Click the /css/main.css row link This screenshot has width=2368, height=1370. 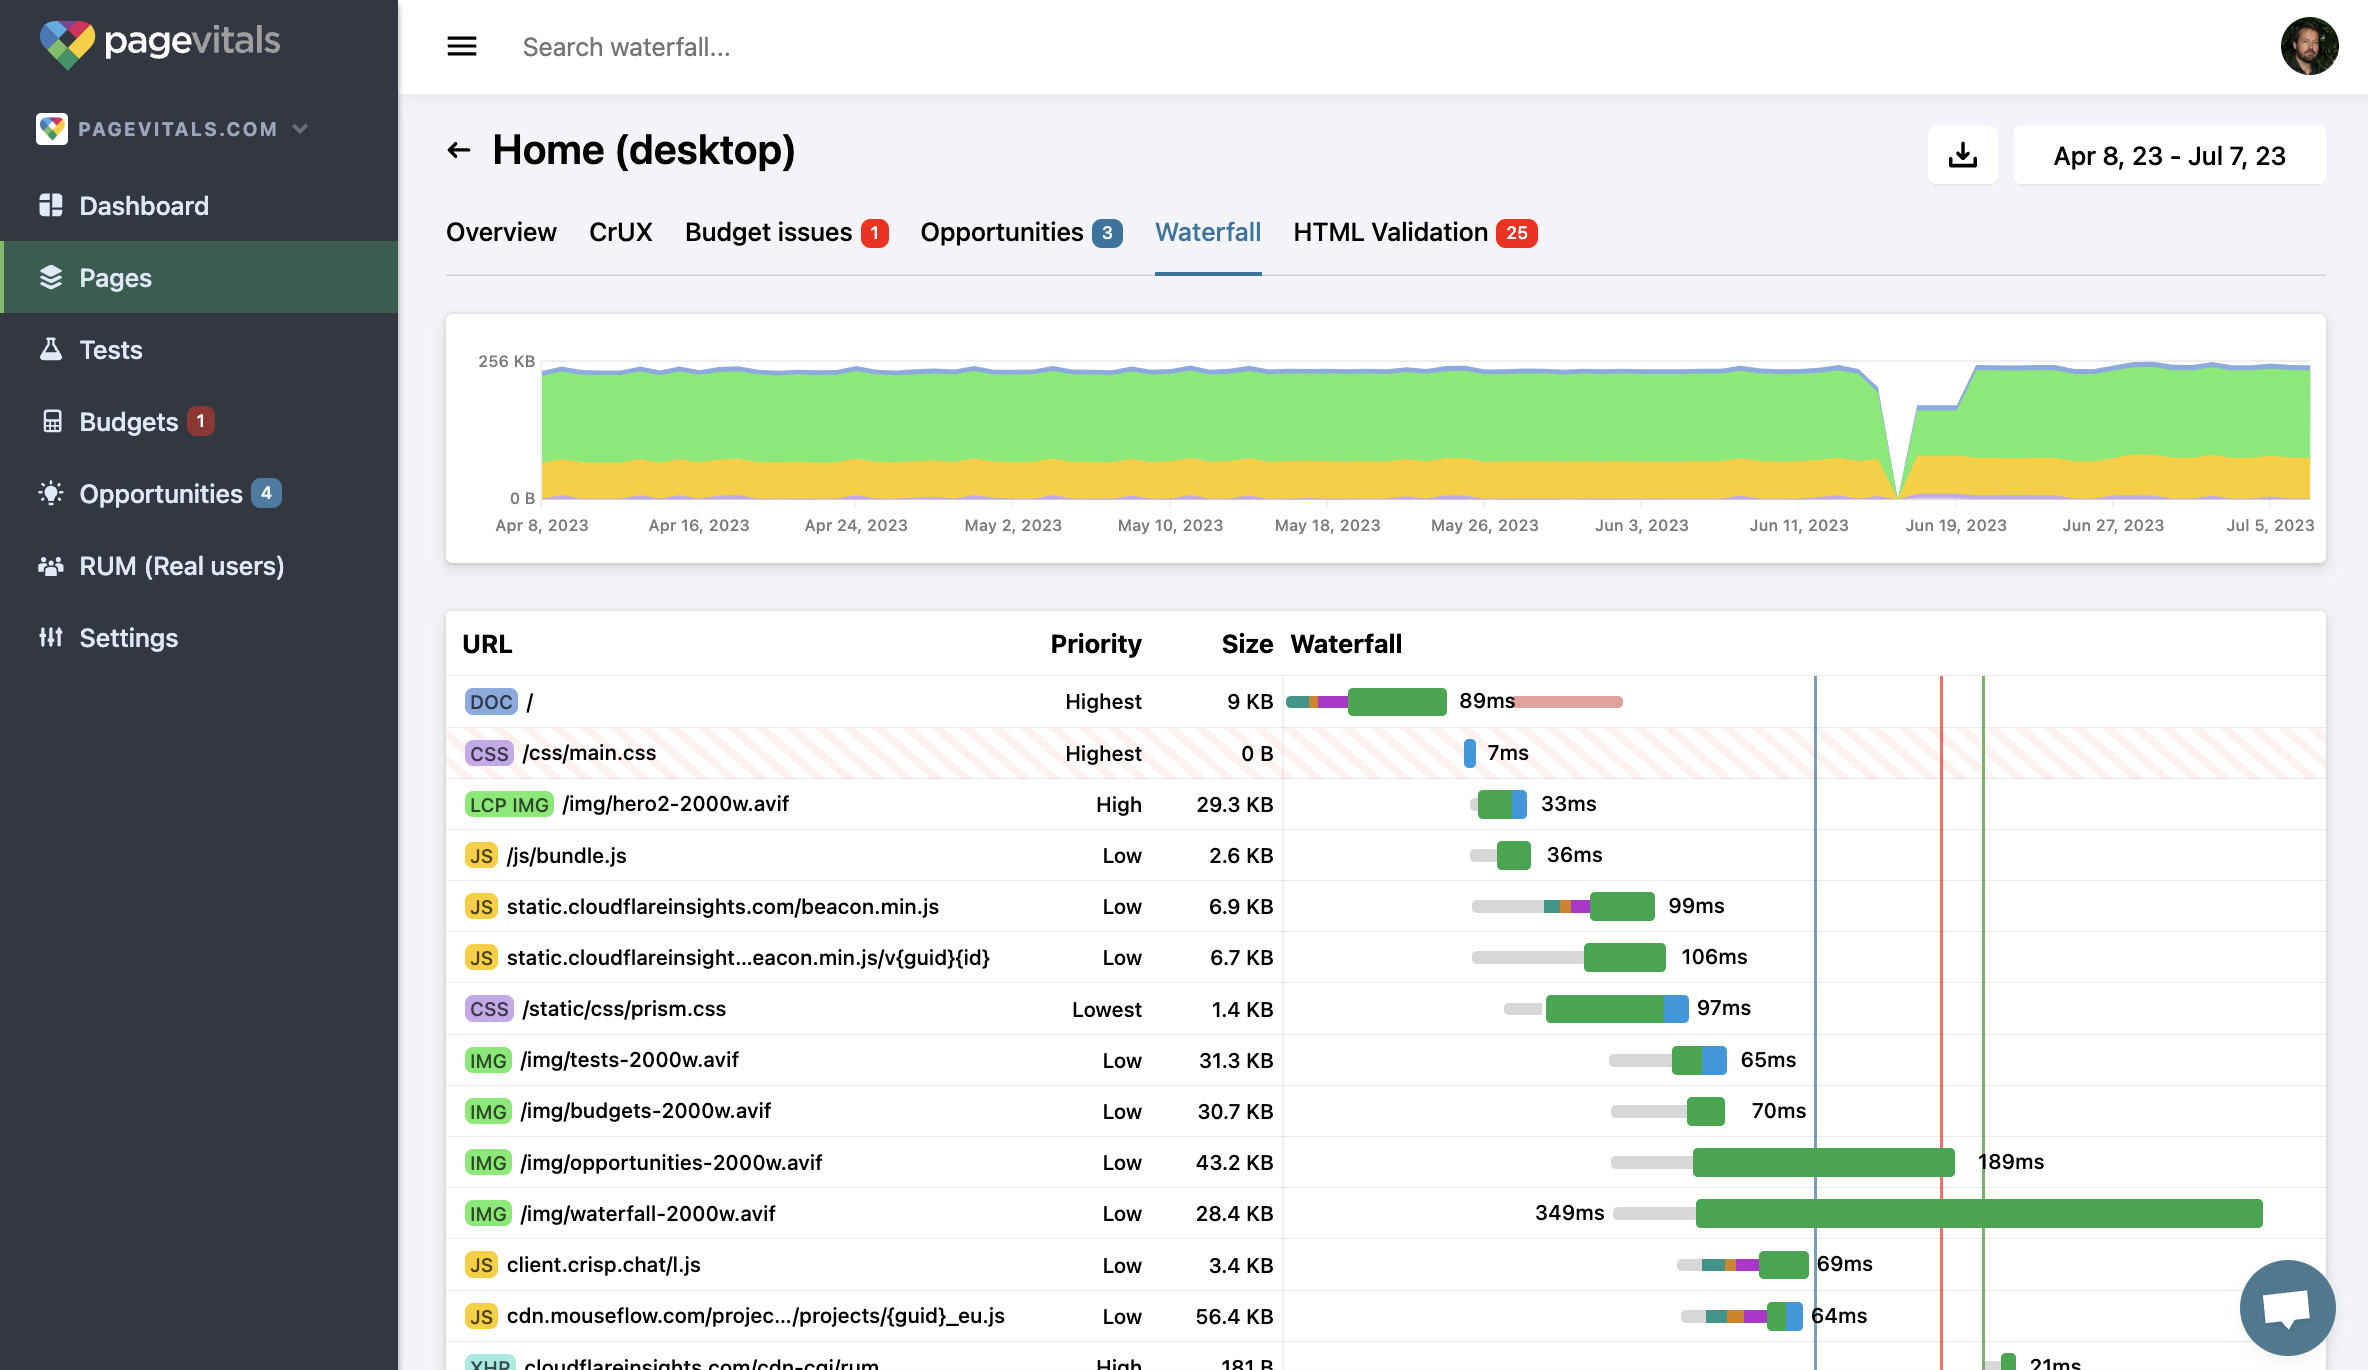coord(589,753)
